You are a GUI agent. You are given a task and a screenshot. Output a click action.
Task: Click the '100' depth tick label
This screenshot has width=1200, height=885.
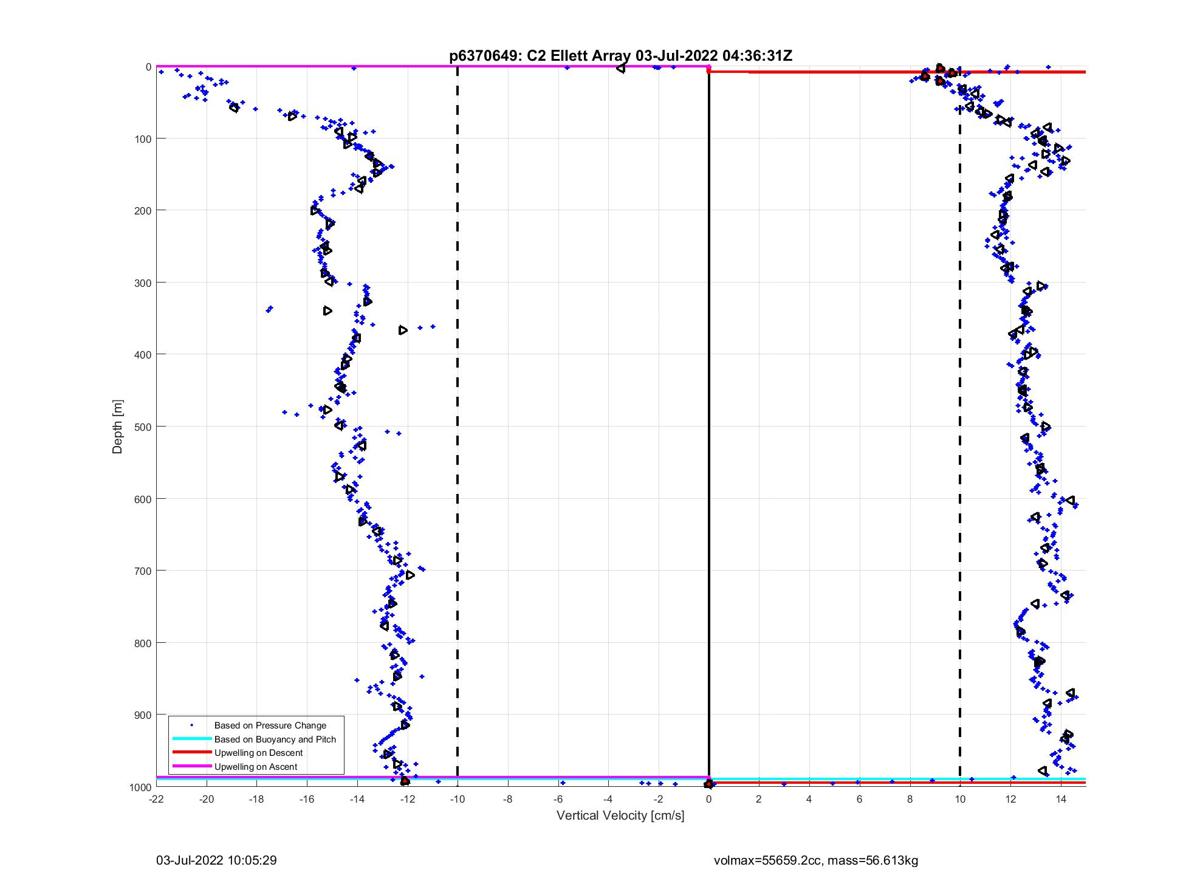click(142, 138)
